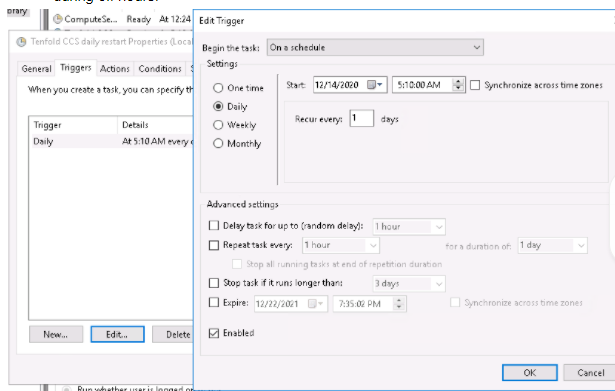Select the Daily trigger row
This screenshot has height=391, width=615.
(111, 141)
